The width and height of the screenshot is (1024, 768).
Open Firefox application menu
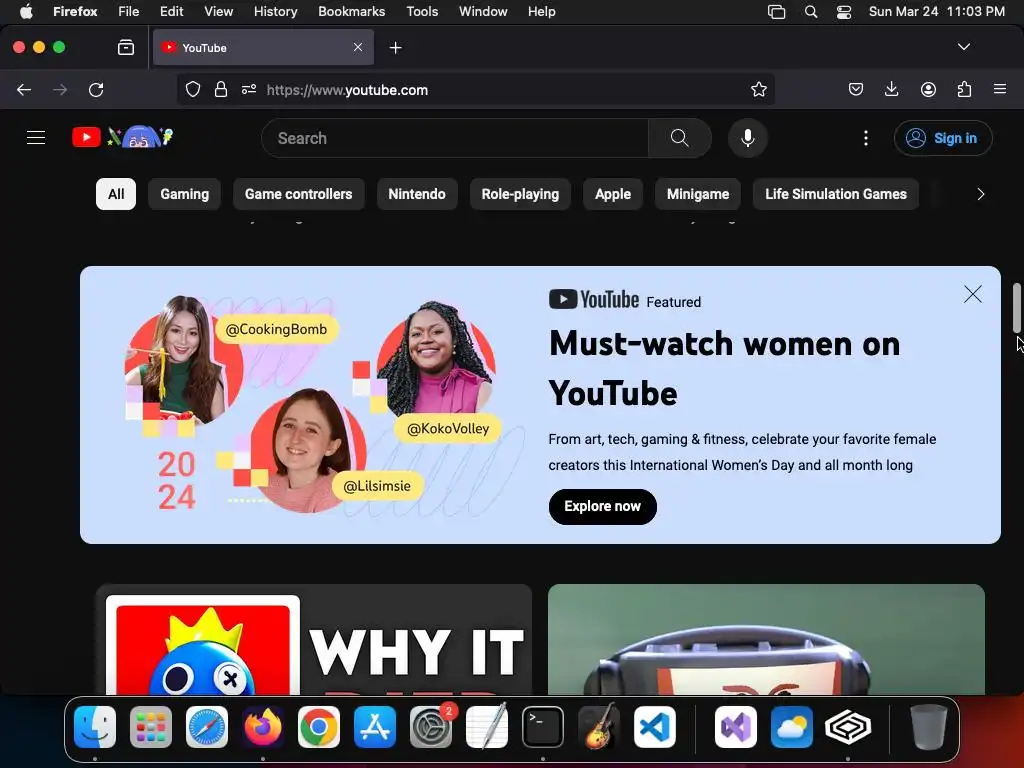[x=1000, y=89]
